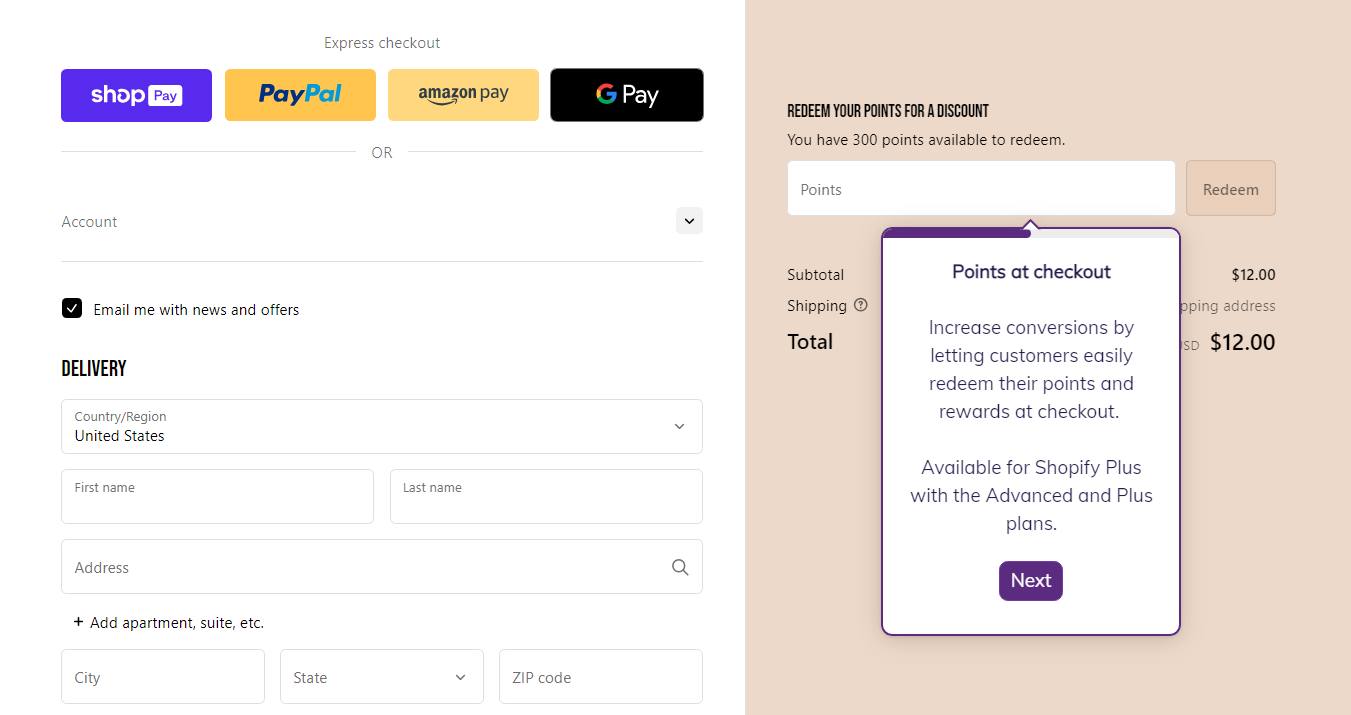Click the address search magnifier icon
This screenshot has width=1351, height=715.
pyautogui.click(x=680, y=566)
